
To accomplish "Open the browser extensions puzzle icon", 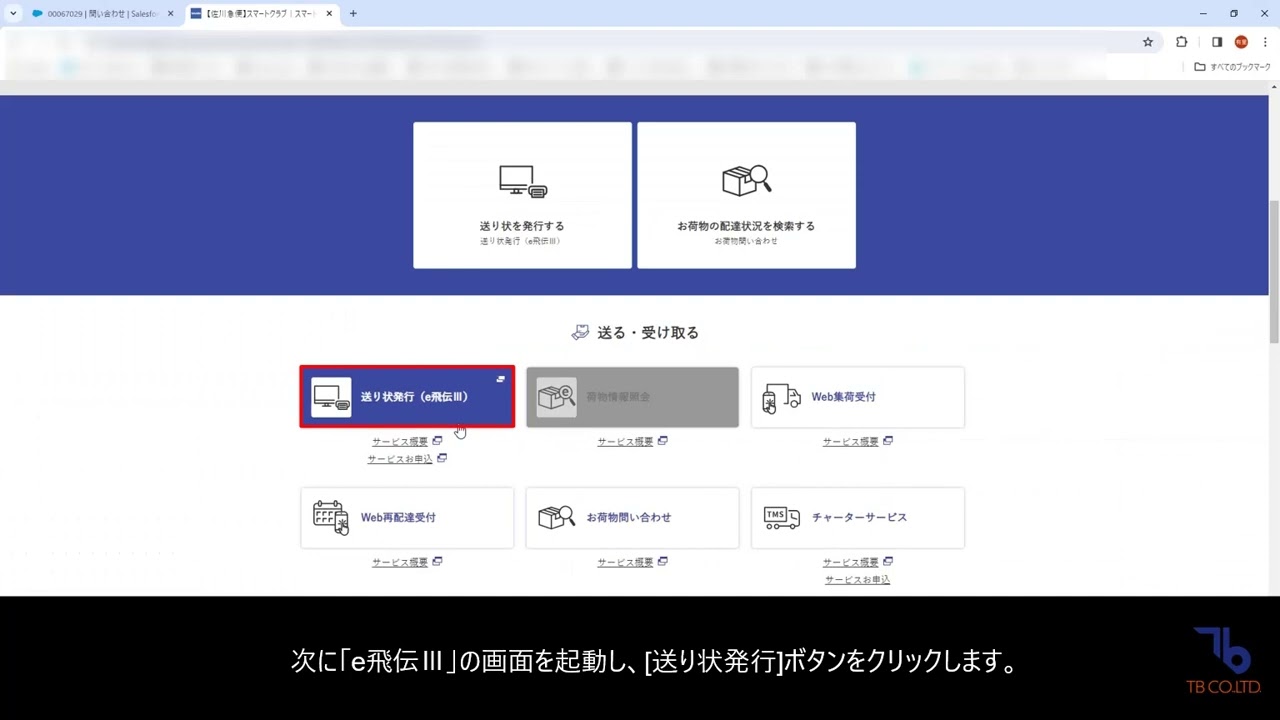I will click(x=1181, y=42).
